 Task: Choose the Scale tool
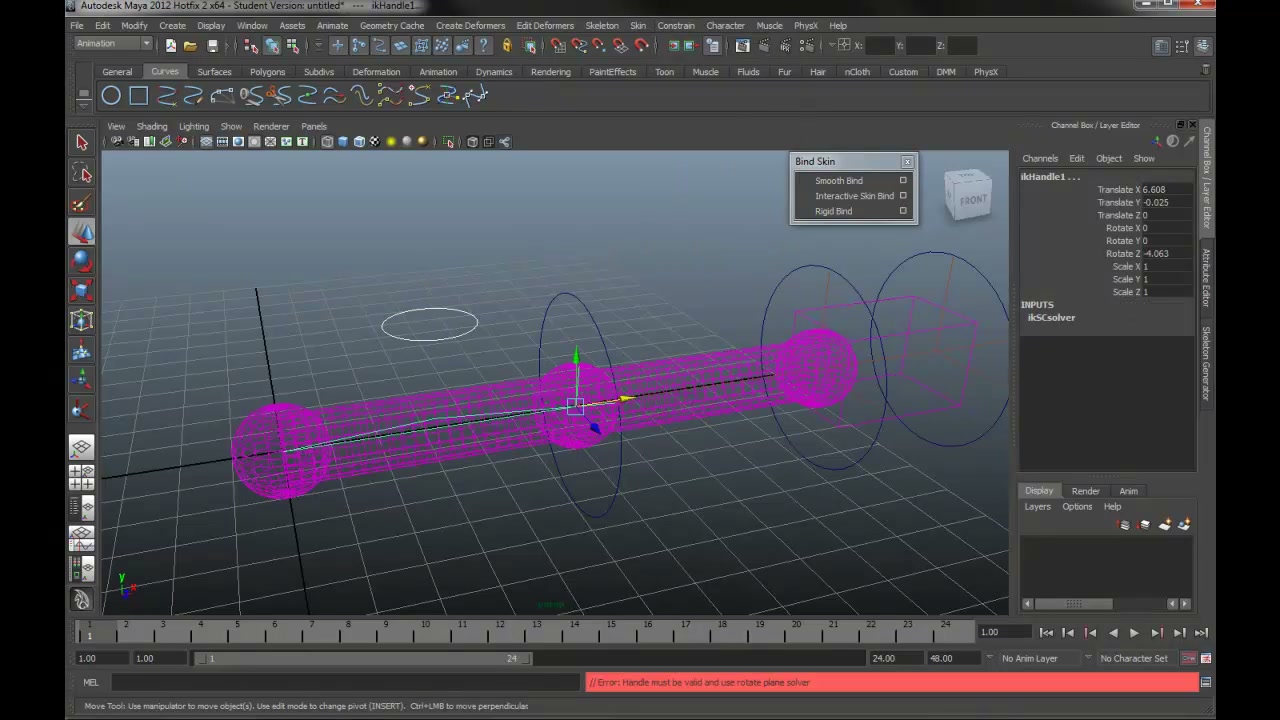82,291
